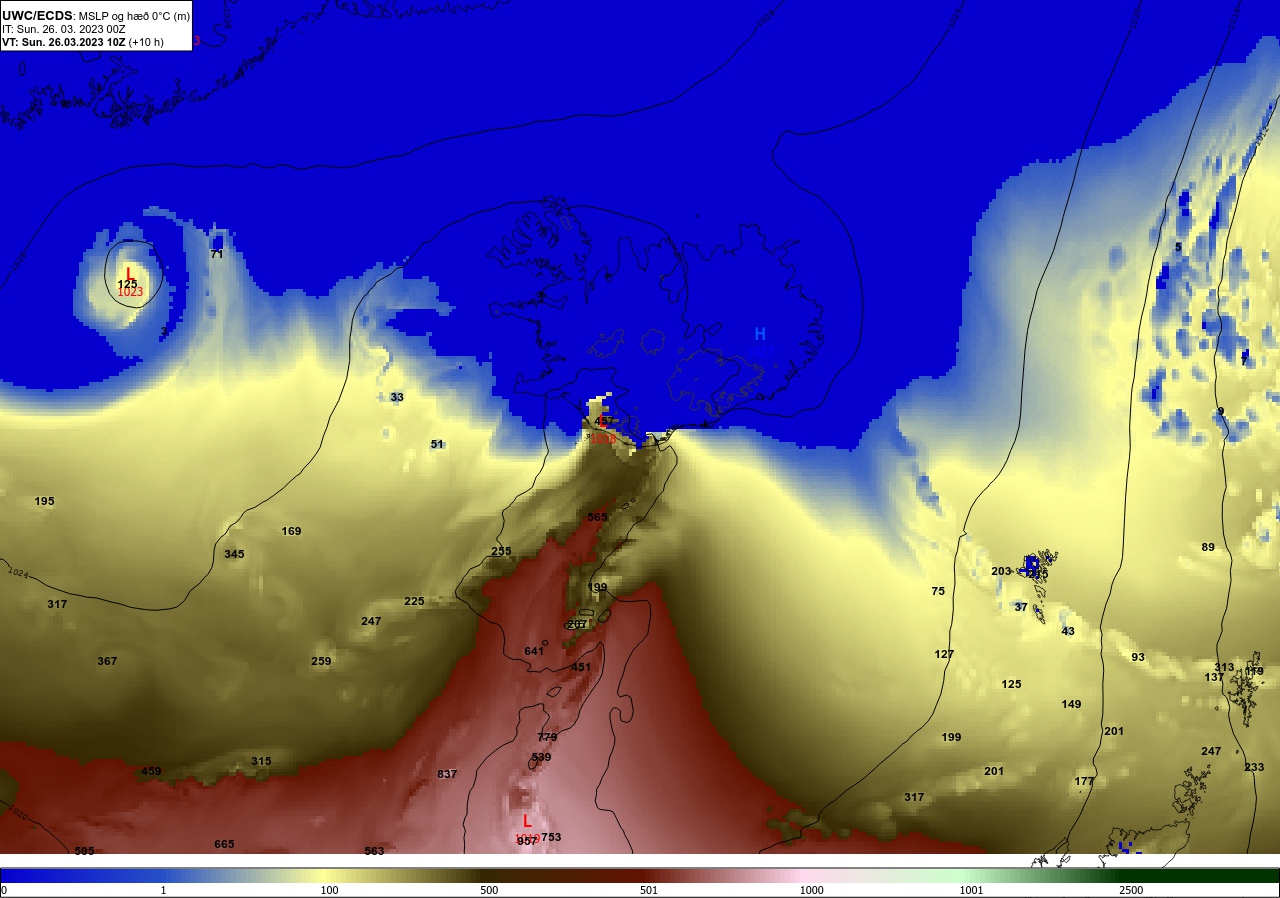
Task: Click the map value 149
Action: pos(1071,704)
